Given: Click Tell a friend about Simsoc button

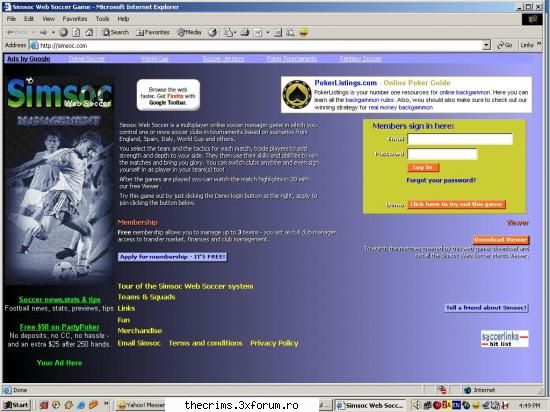Looking at the screenshot, I should pyautogui.click(x=486, y=308).
